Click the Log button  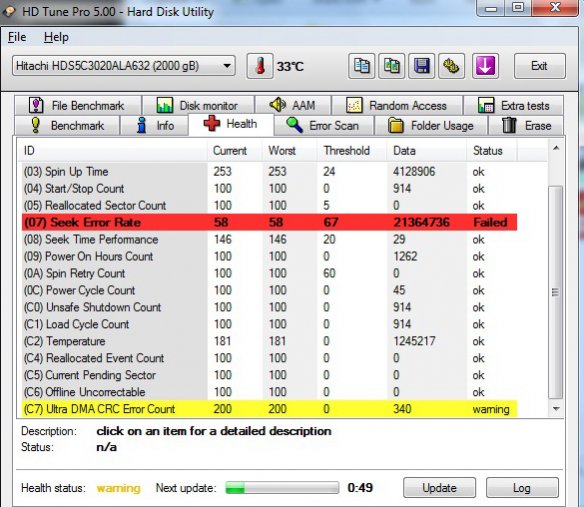coord(522,488)
